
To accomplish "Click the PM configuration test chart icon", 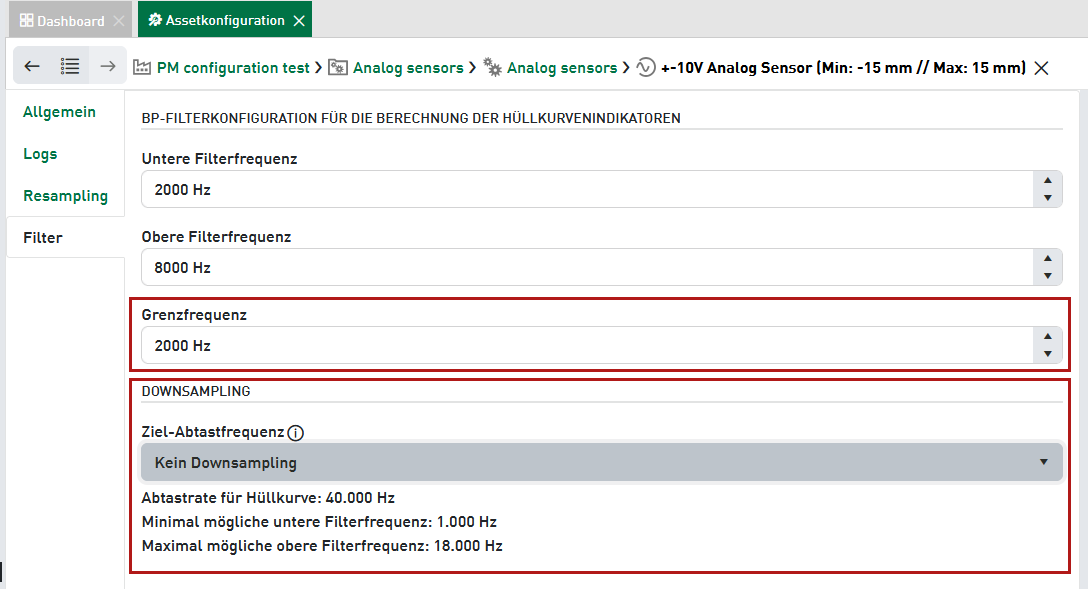I will click(x=142, y=67).
